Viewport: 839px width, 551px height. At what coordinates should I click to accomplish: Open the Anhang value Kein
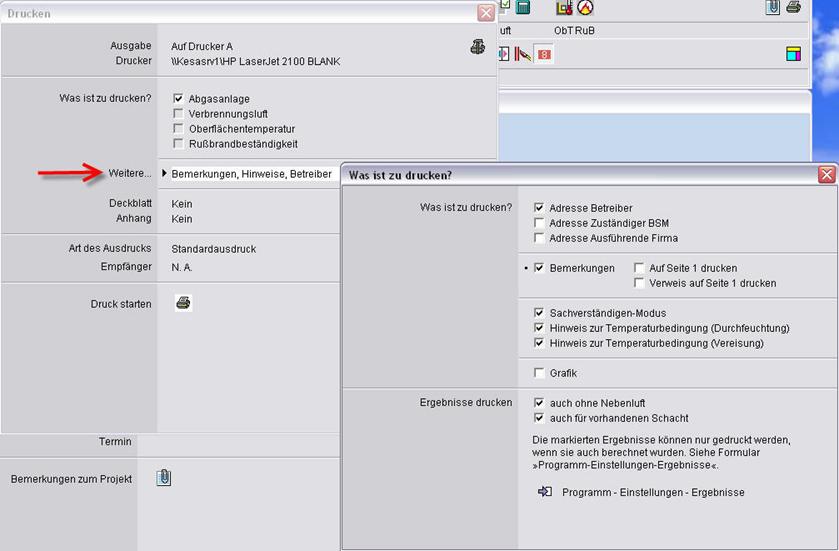(x=182, y=219)
